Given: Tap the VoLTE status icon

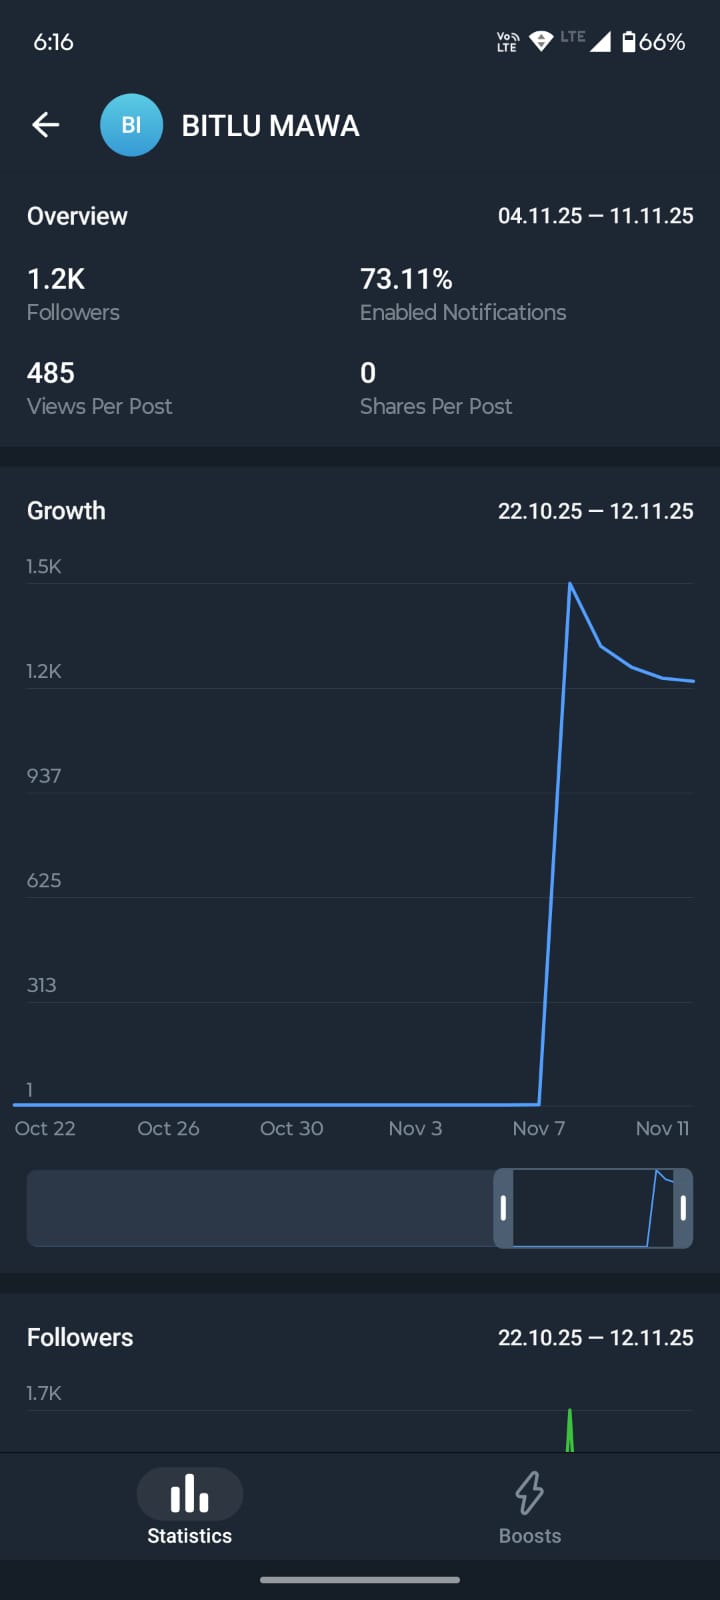Looking at the screenshot, I should [x=507, y=42].
